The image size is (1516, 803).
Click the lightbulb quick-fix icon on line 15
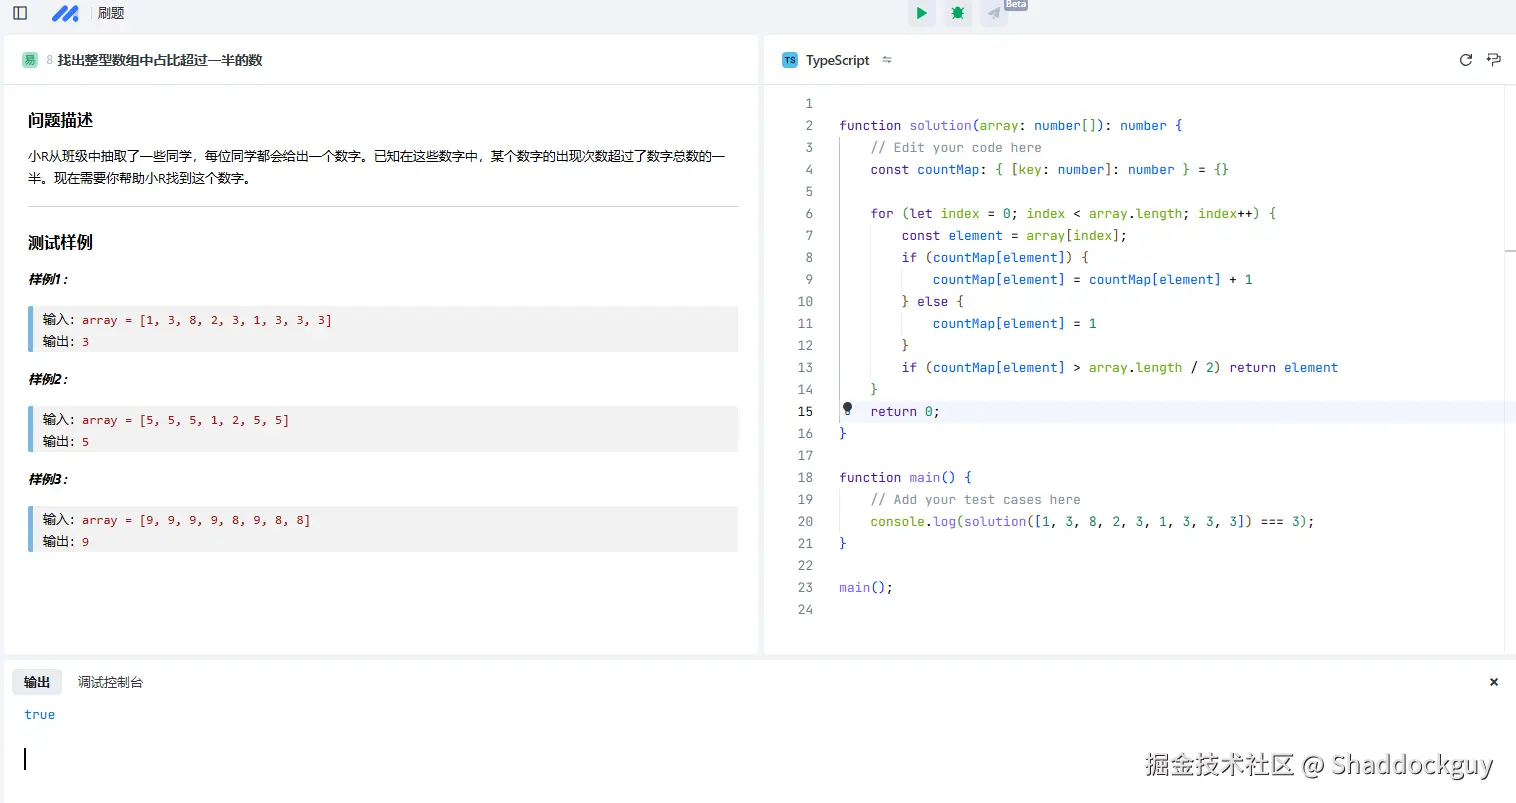(847, 408)
